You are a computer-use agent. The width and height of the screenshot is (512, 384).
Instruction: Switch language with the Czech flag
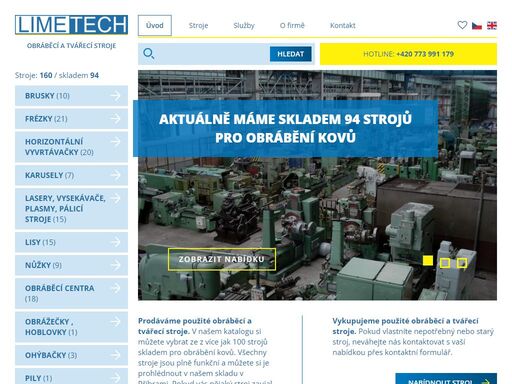click(x=477, y=25)
